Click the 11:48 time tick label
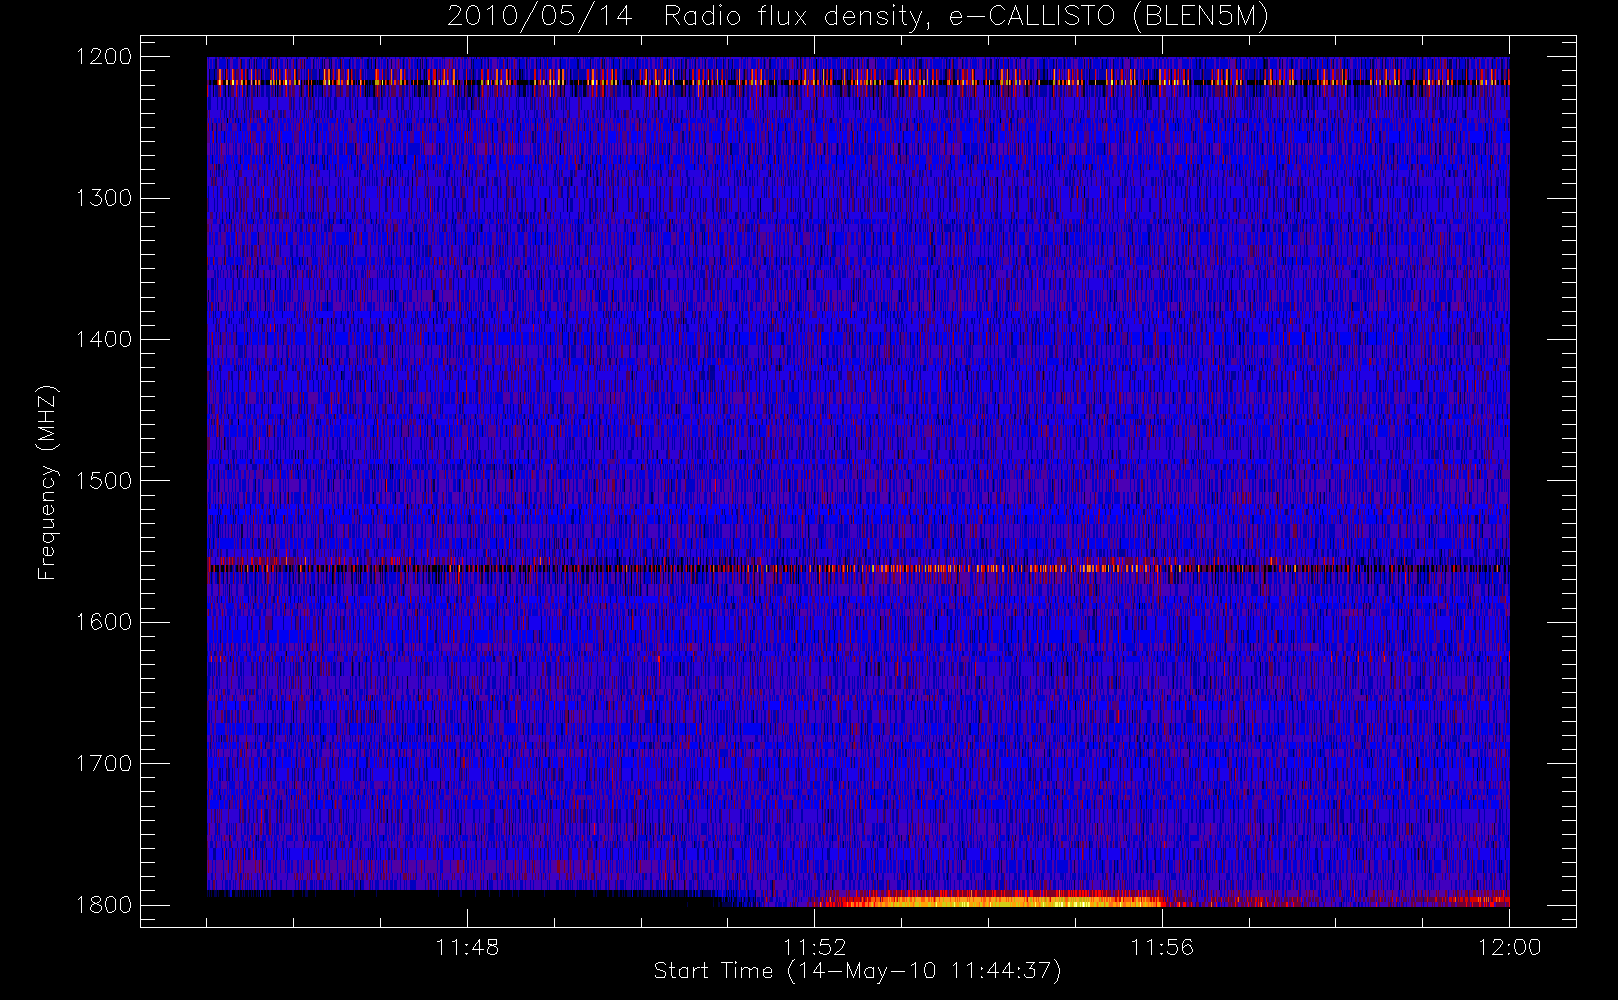Viewport: 1618px width, 1000px height. tap(467, 947)
